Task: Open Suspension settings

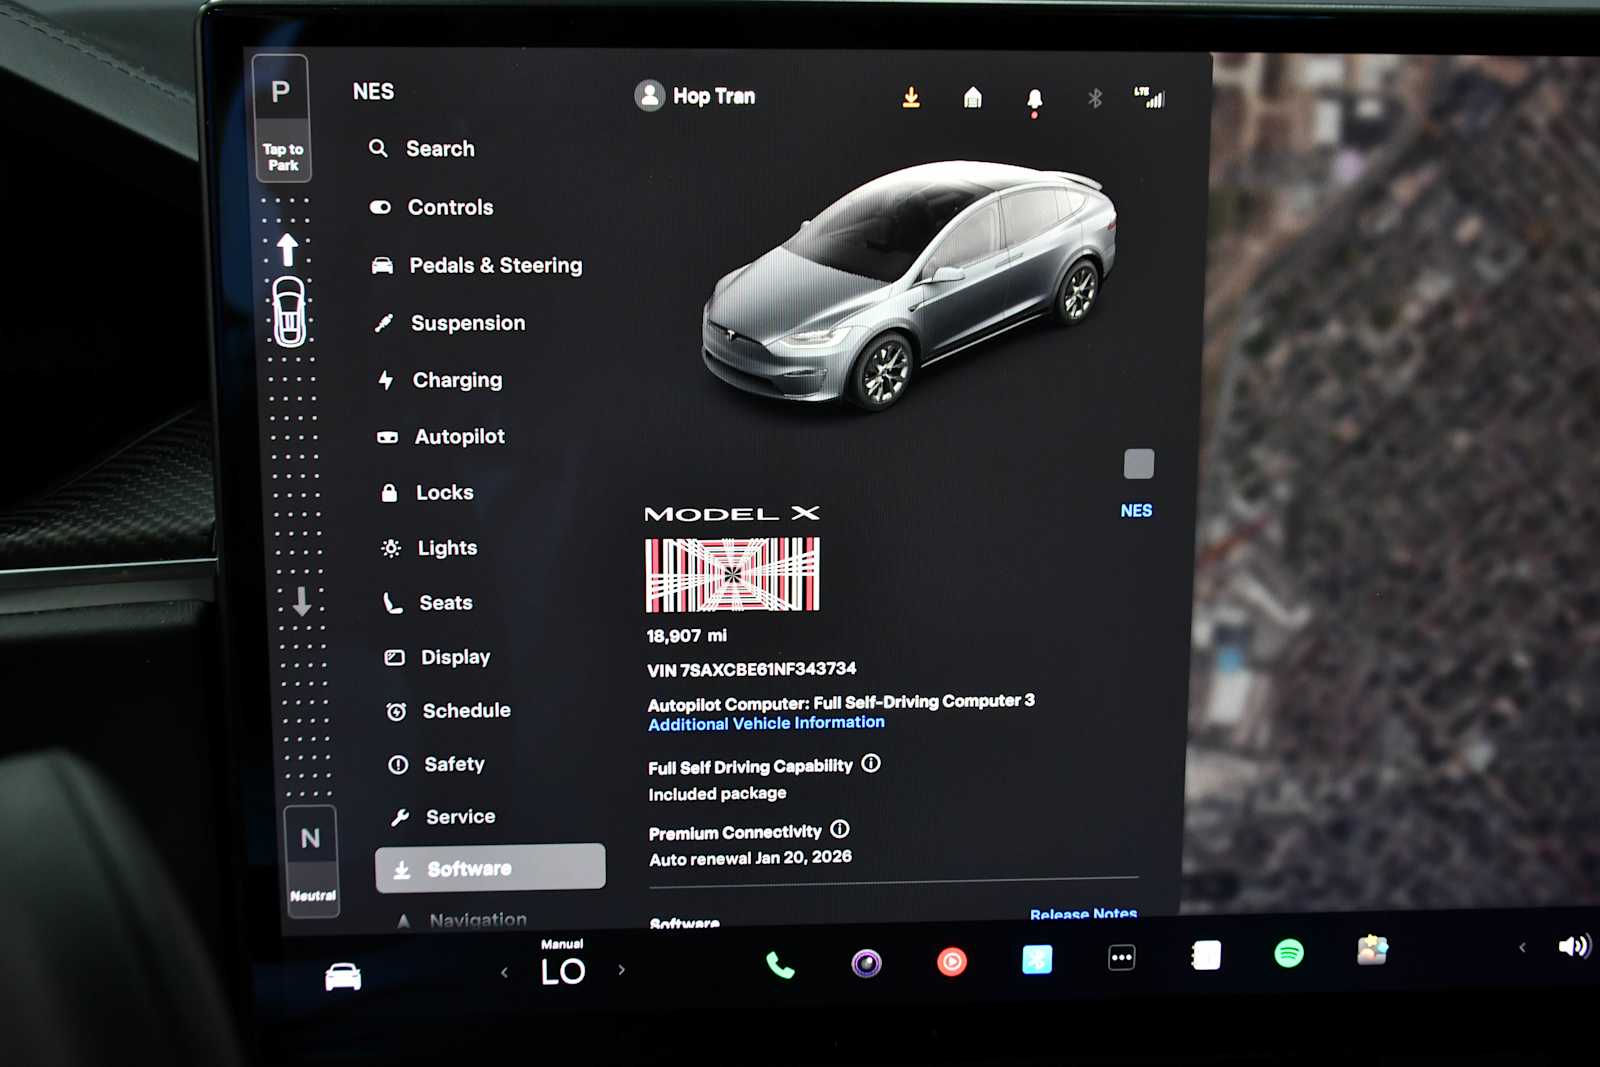Action: coord(449,323)
